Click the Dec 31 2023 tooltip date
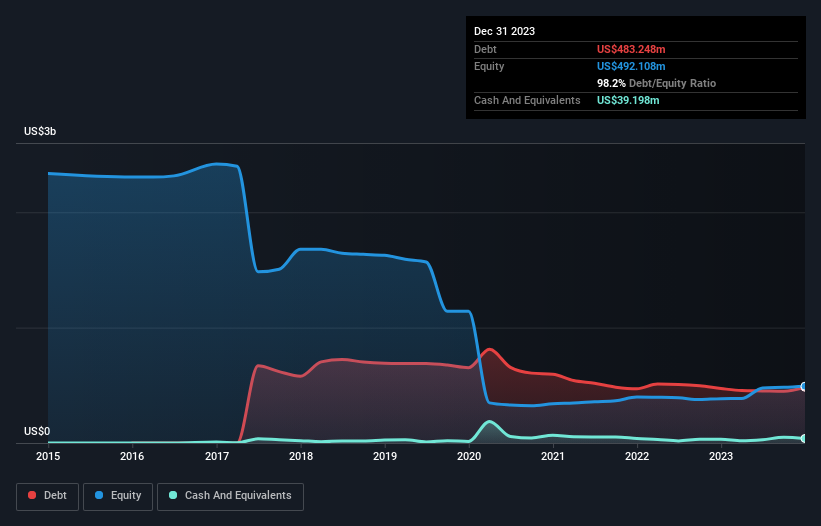 point(504,31)
